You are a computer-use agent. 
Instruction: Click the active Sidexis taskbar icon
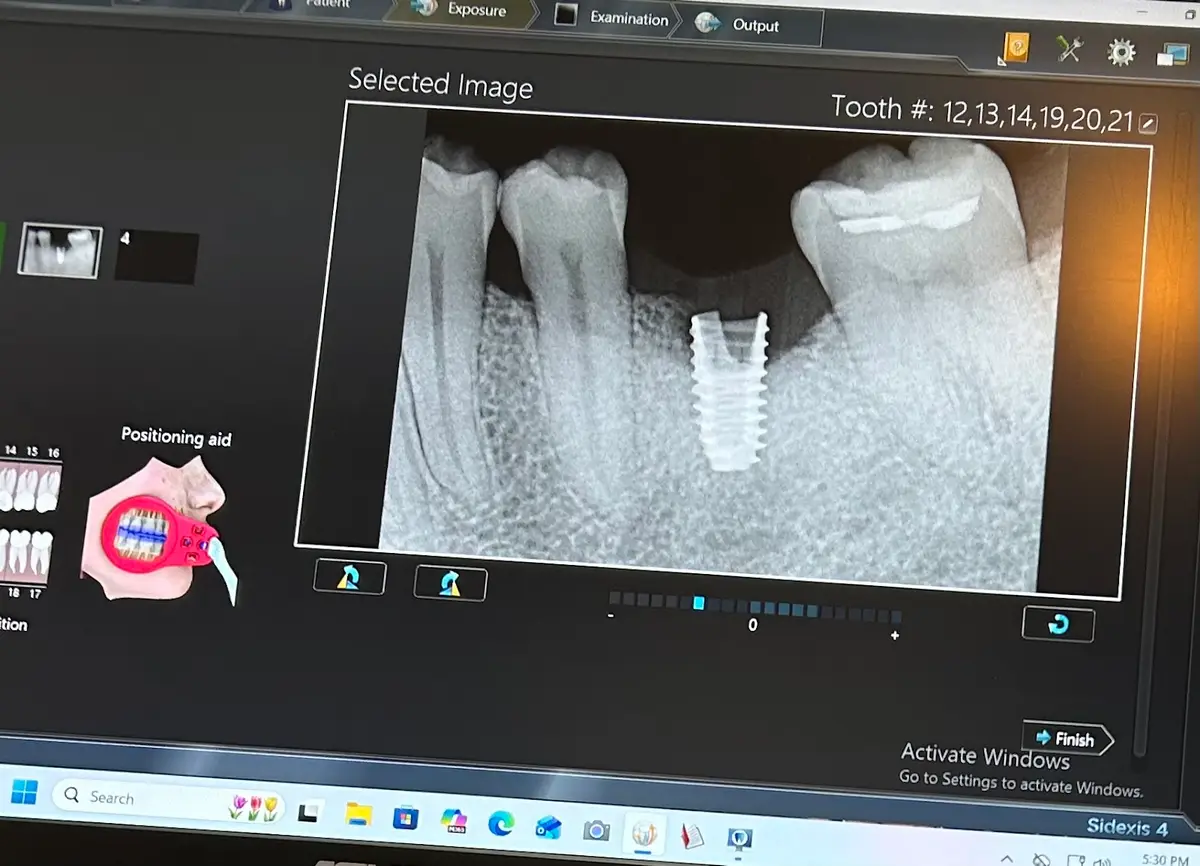[x=644, y=832]
